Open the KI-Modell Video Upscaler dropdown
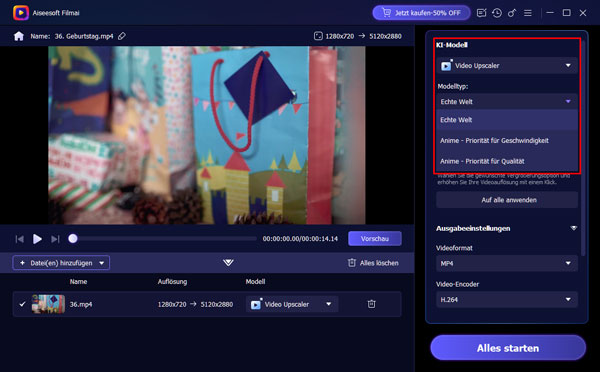The image size is (600, 372). point(507,65)
